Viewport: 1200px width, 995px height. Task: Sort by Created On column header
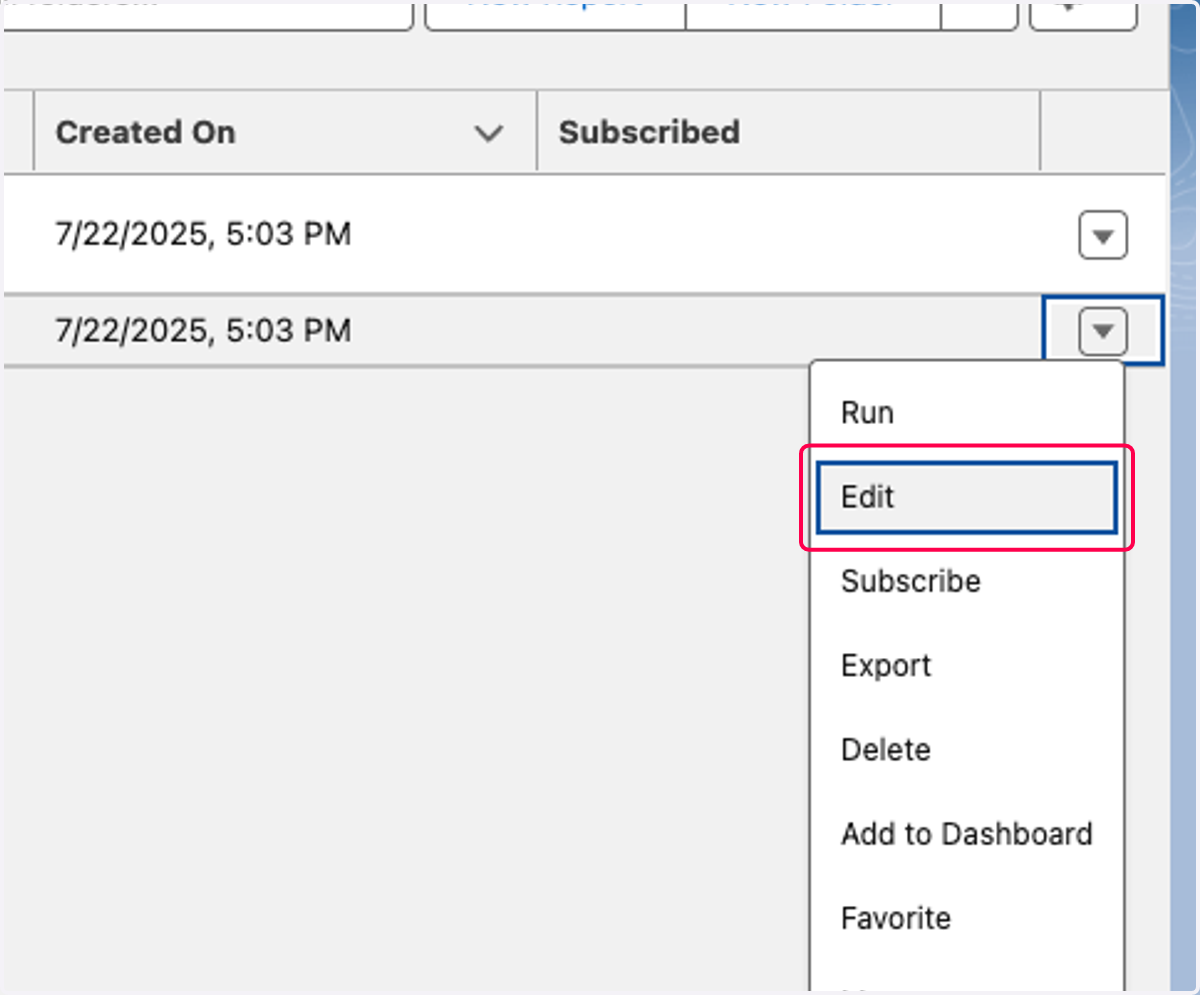coord(145,132)
